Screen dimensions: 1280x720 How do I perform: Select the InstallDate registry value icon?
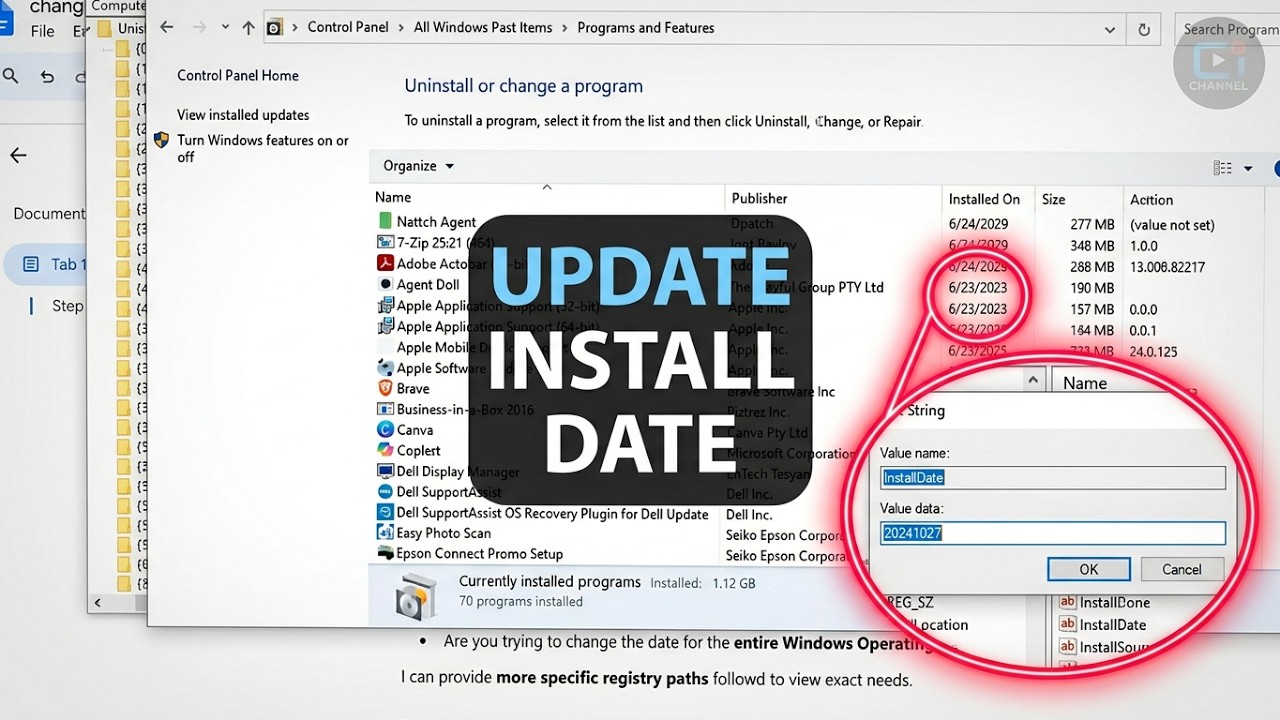[x=1067, y=625]
